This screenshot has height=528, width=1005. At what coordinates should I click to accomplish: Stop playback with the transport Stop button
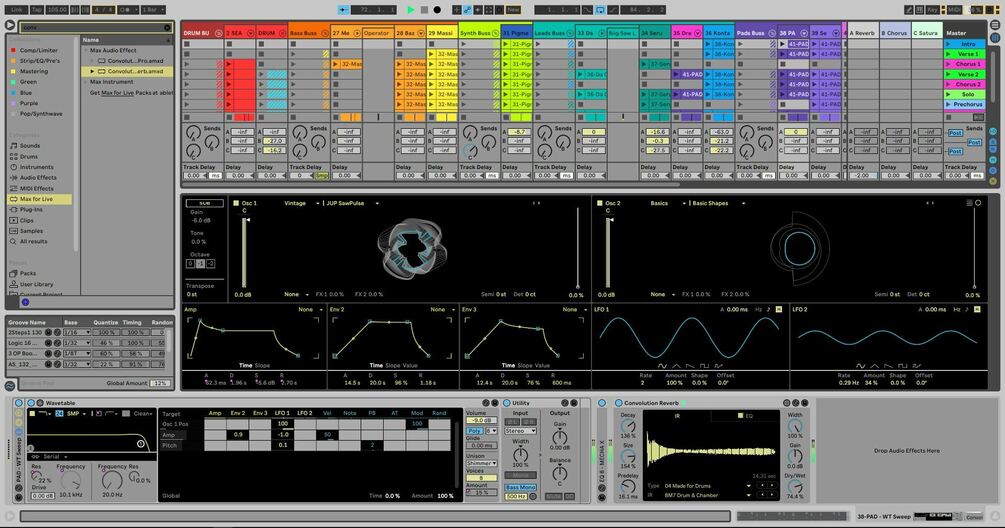424,10
